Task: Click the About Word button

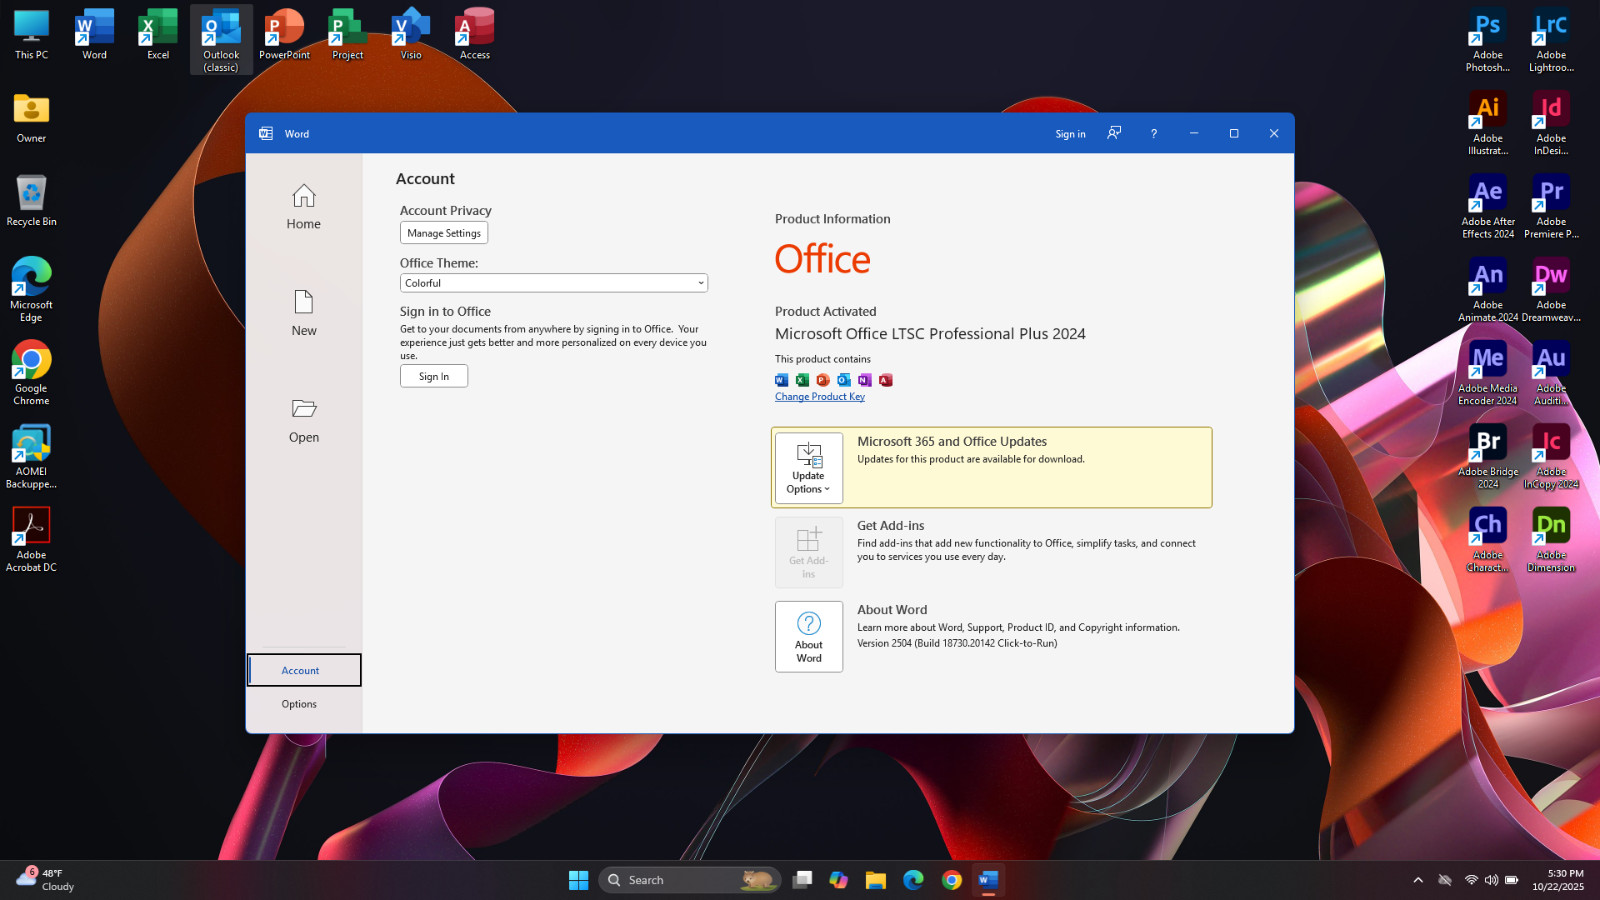Action: pyautogui.click(x=809, y=637)
